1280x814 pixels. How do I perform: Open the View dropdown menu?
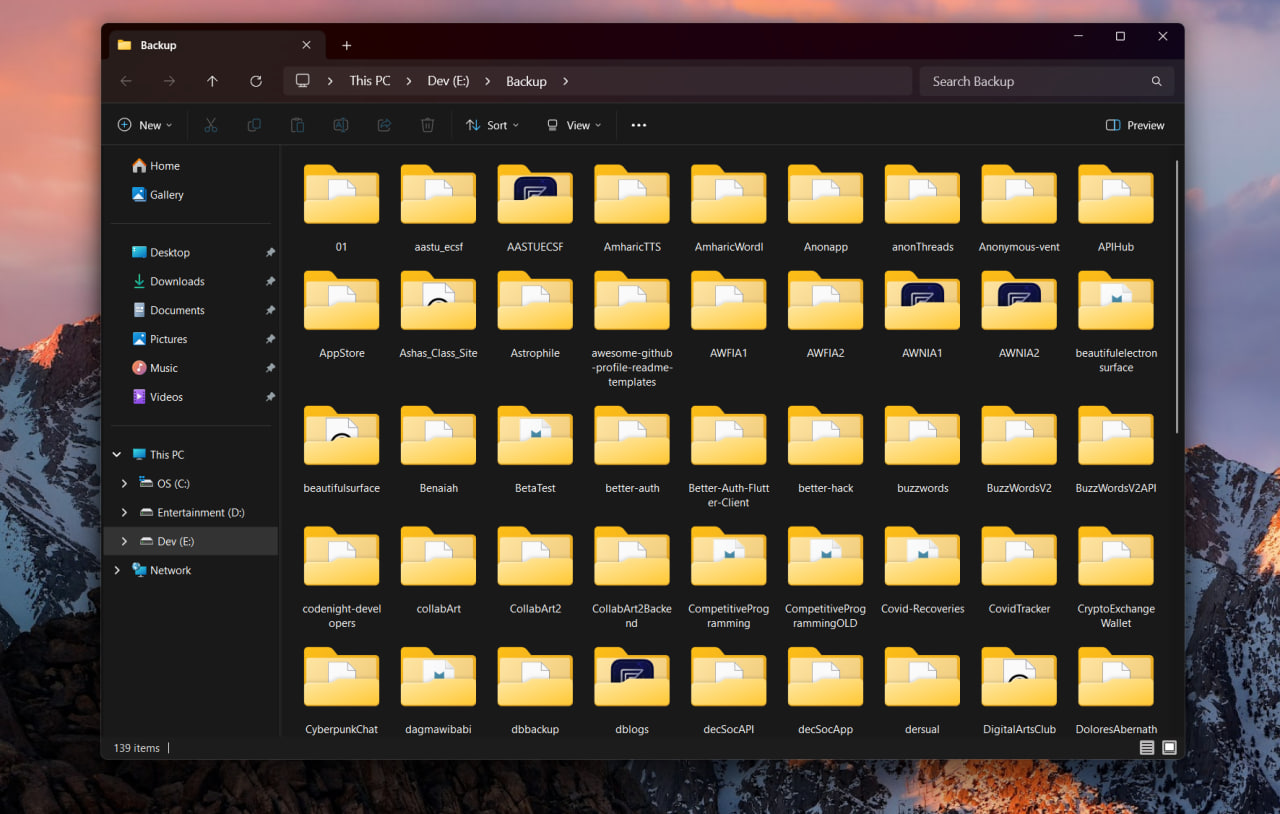[x=574, y=125]
